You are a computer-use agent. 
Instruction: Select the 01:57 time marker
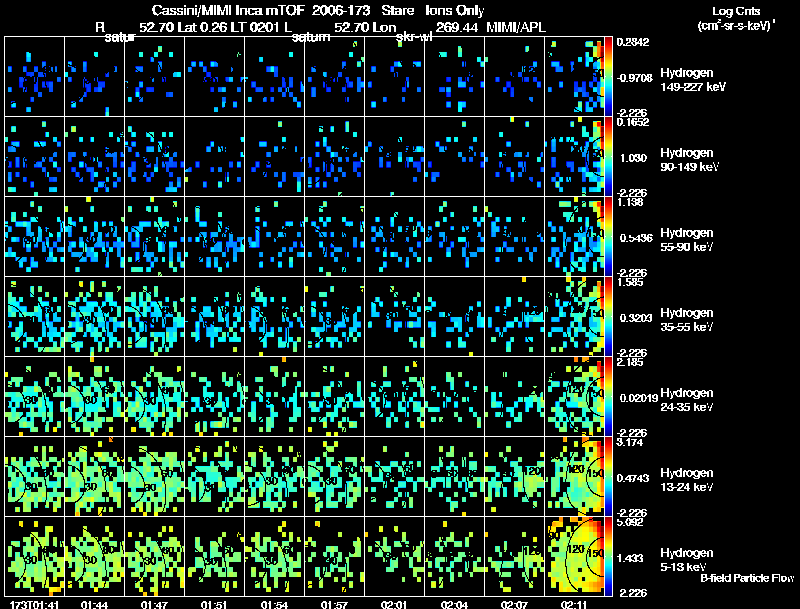click(334, 603)
